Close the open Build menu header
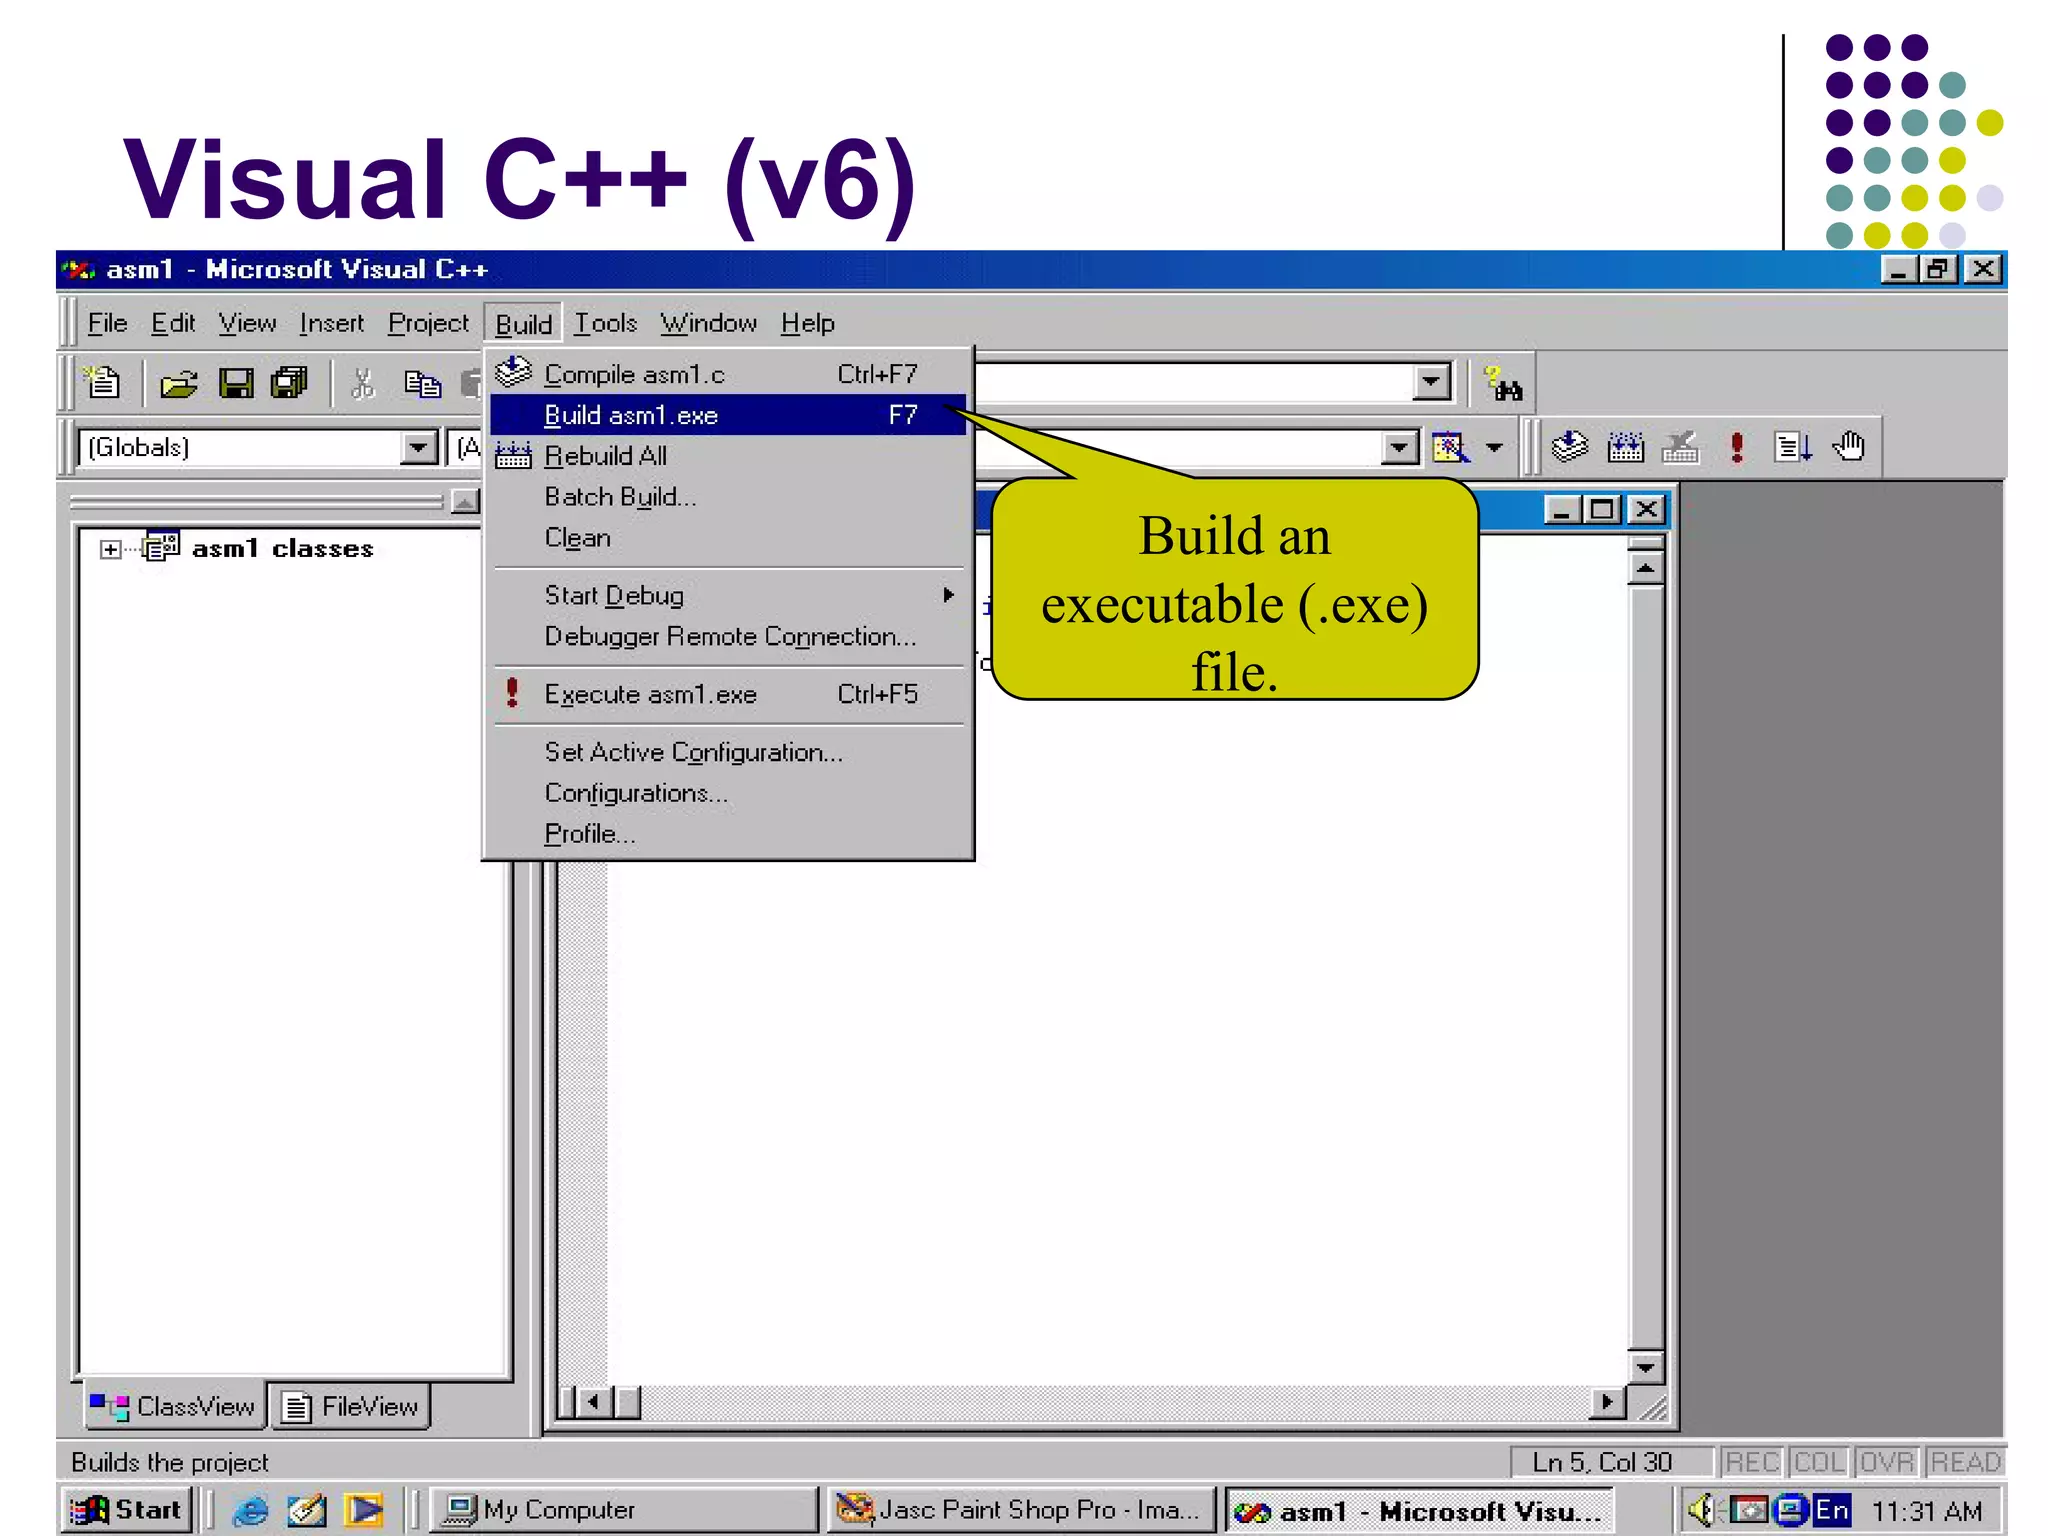Viewport: 2048px width, 1536px height. point(523,324)
